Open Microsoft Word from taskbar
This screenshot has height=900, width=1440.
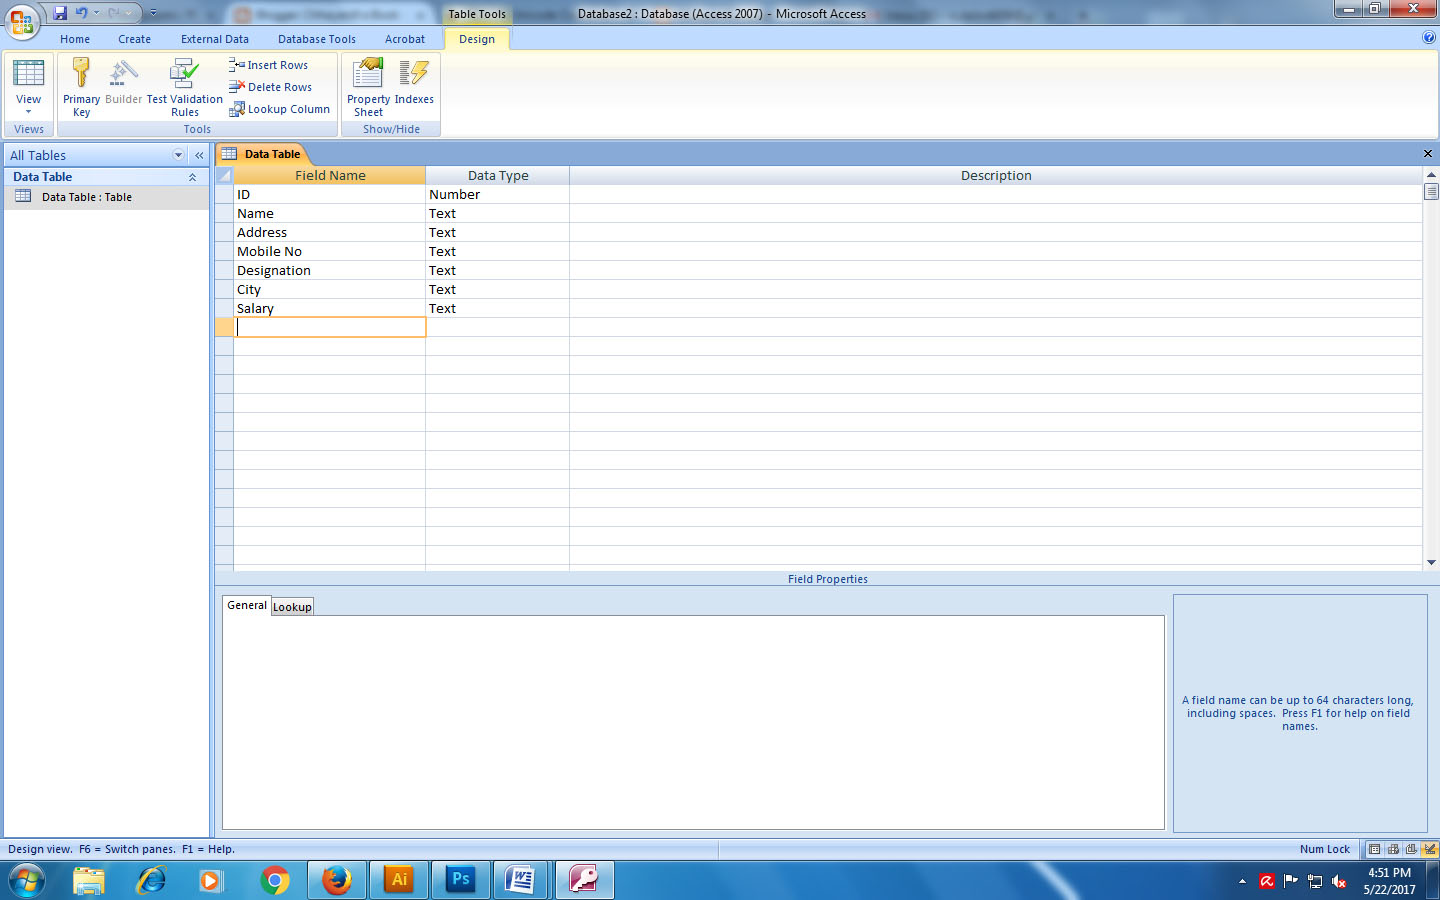[x=521, y=881]
